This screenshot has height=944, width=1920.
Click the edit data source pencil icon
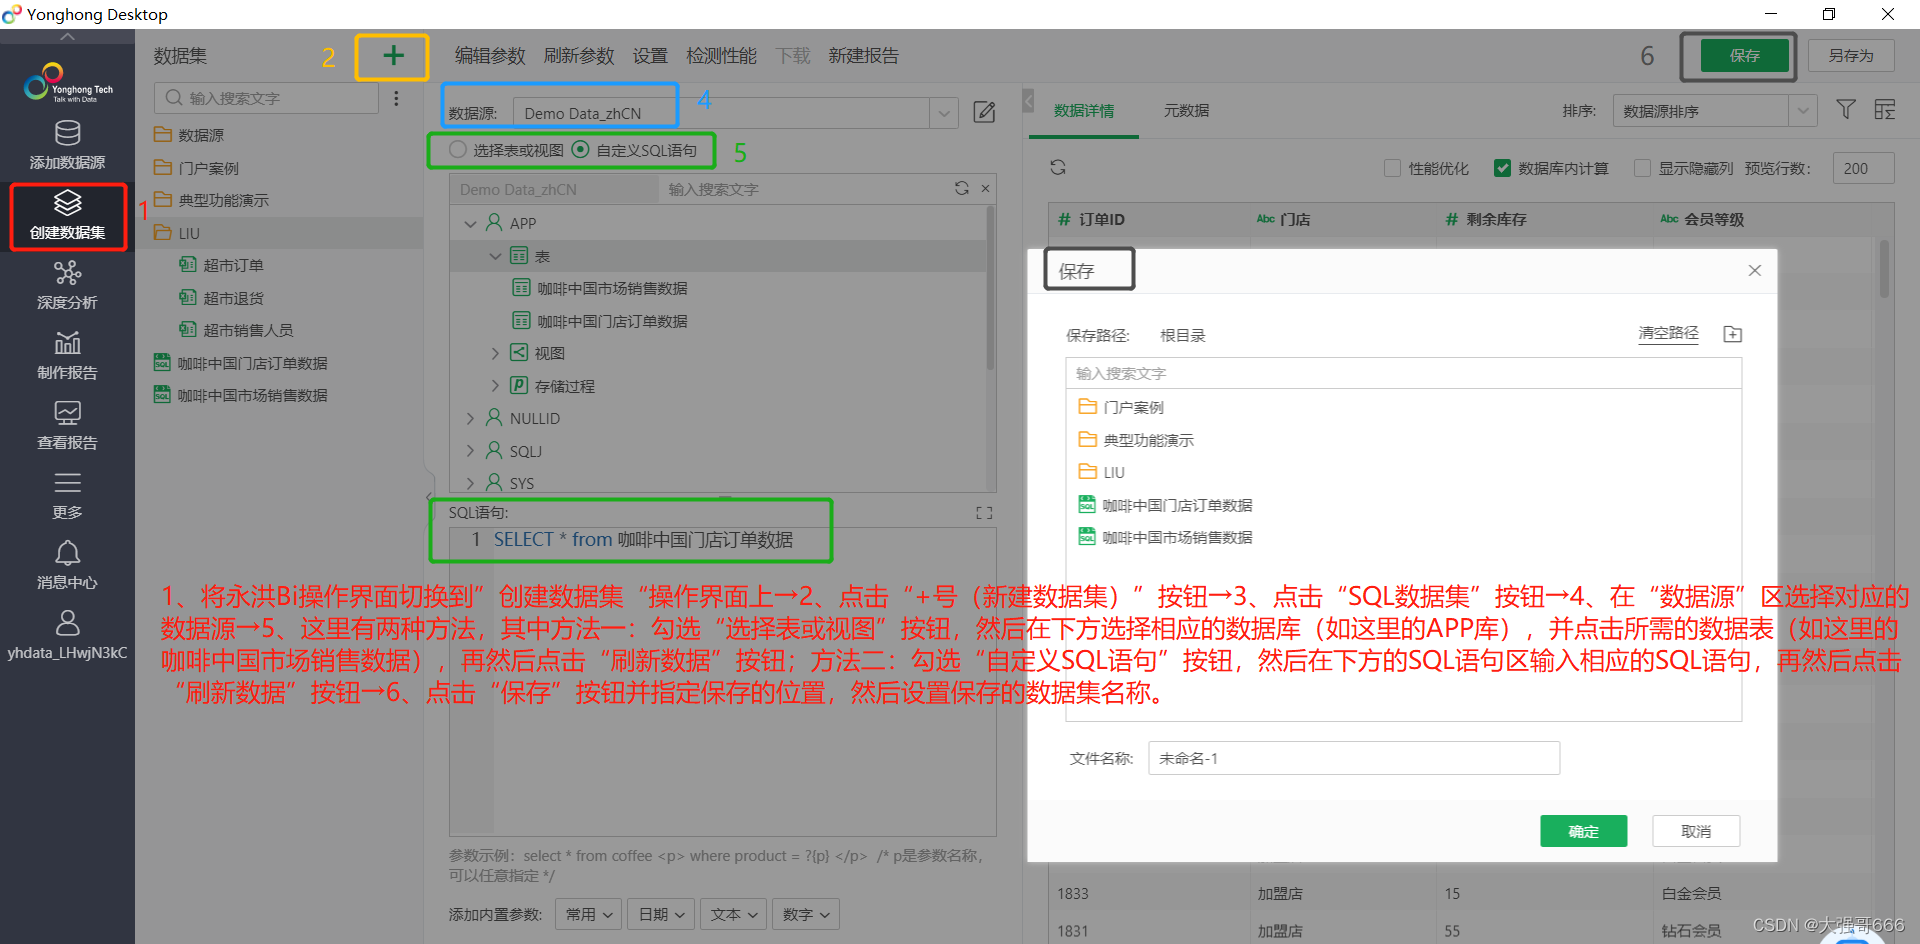[984, 112]
